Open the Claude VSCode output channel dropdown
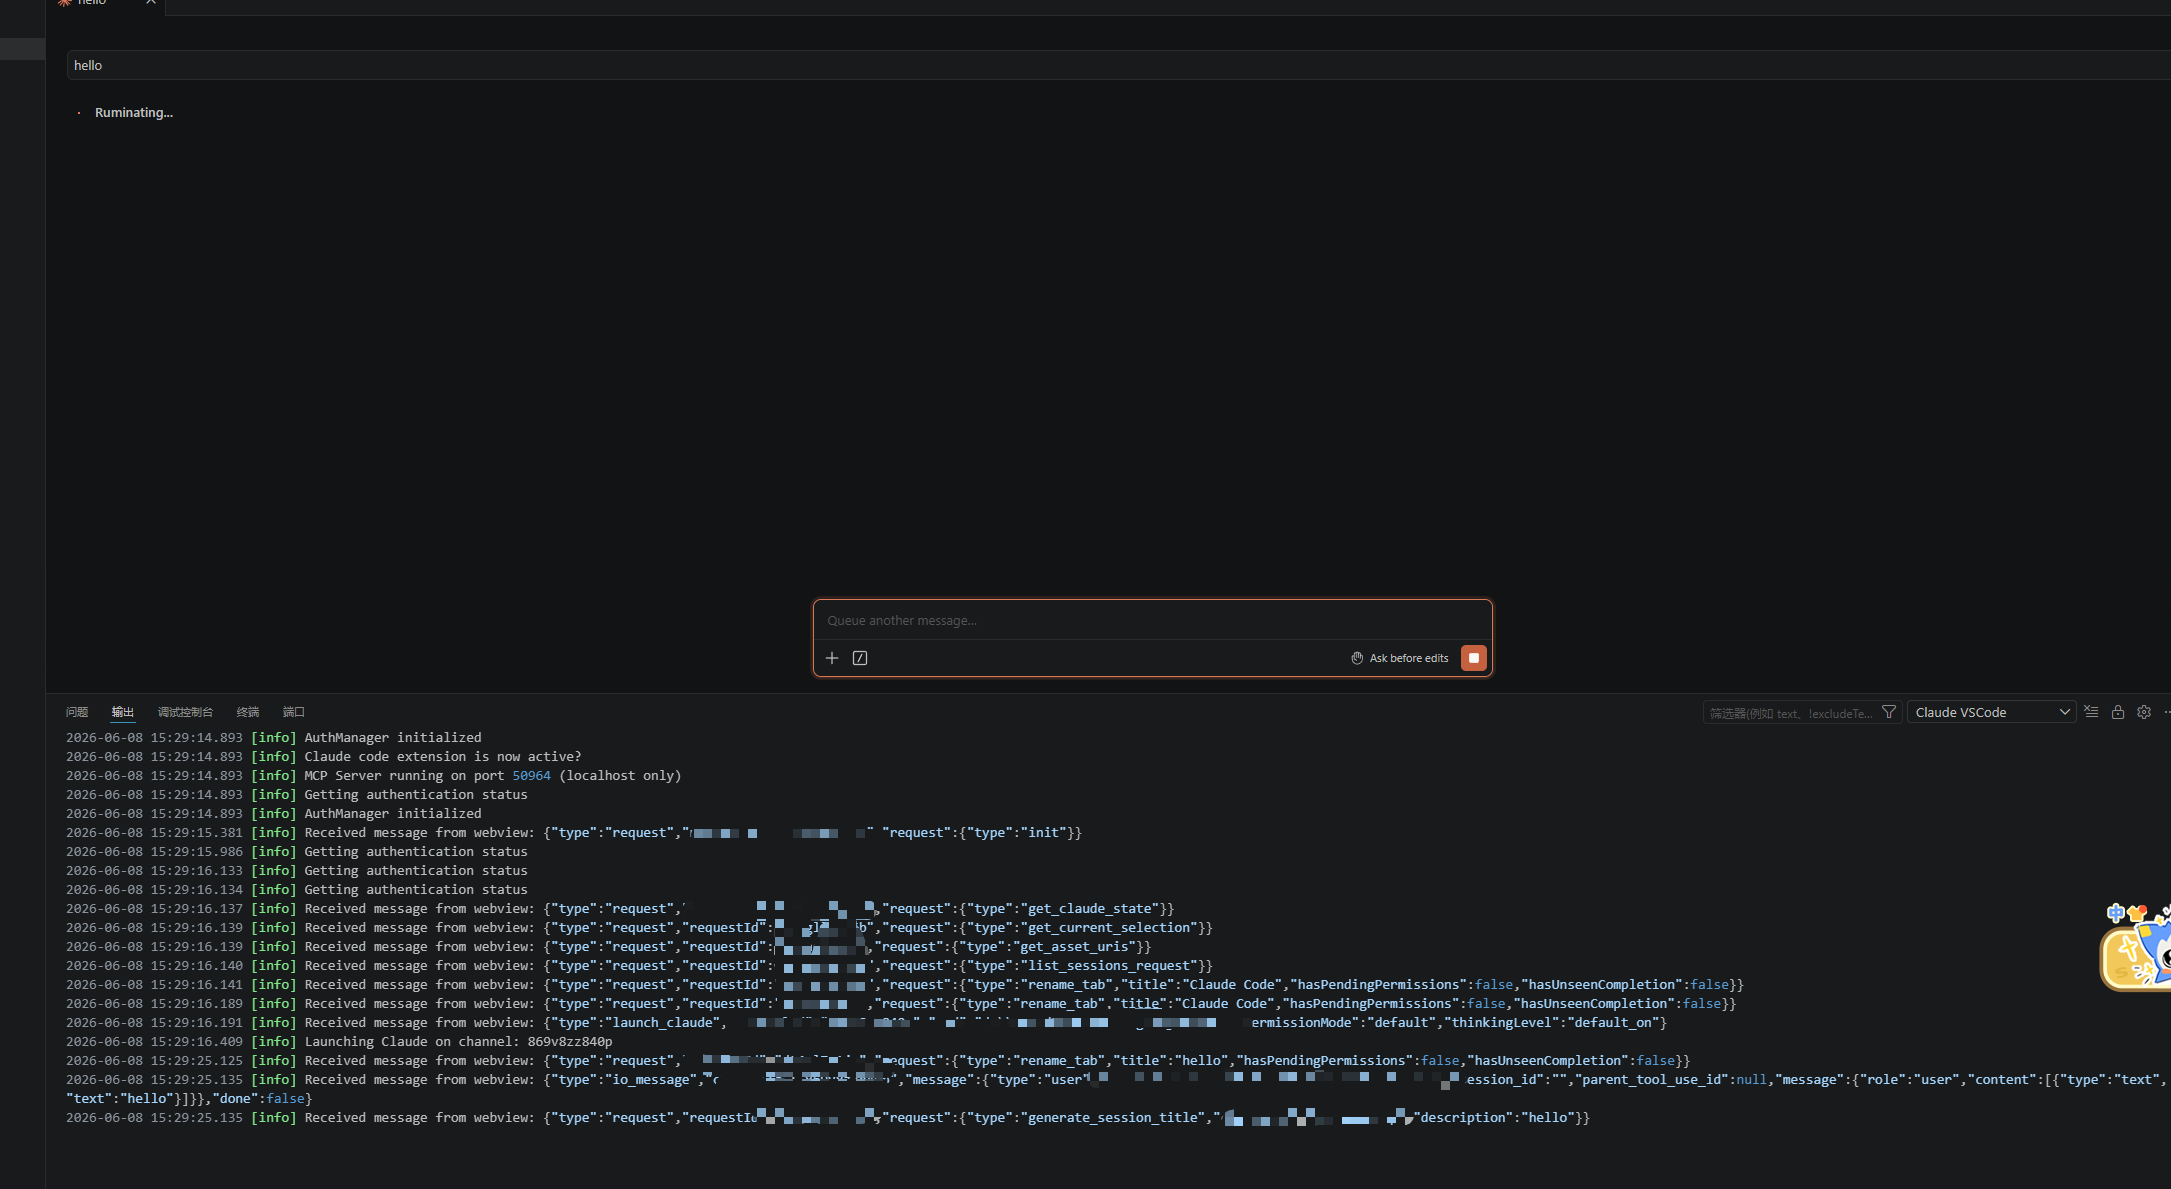Screen dimensions: 2171x1189 coord(1991,712)
